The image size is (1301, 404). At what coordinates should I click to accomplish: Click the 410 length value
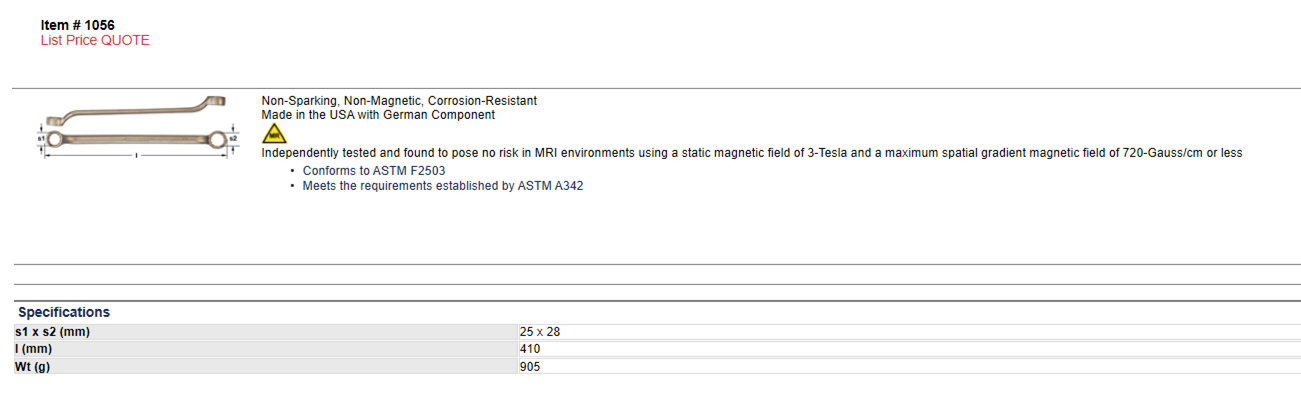530,349
